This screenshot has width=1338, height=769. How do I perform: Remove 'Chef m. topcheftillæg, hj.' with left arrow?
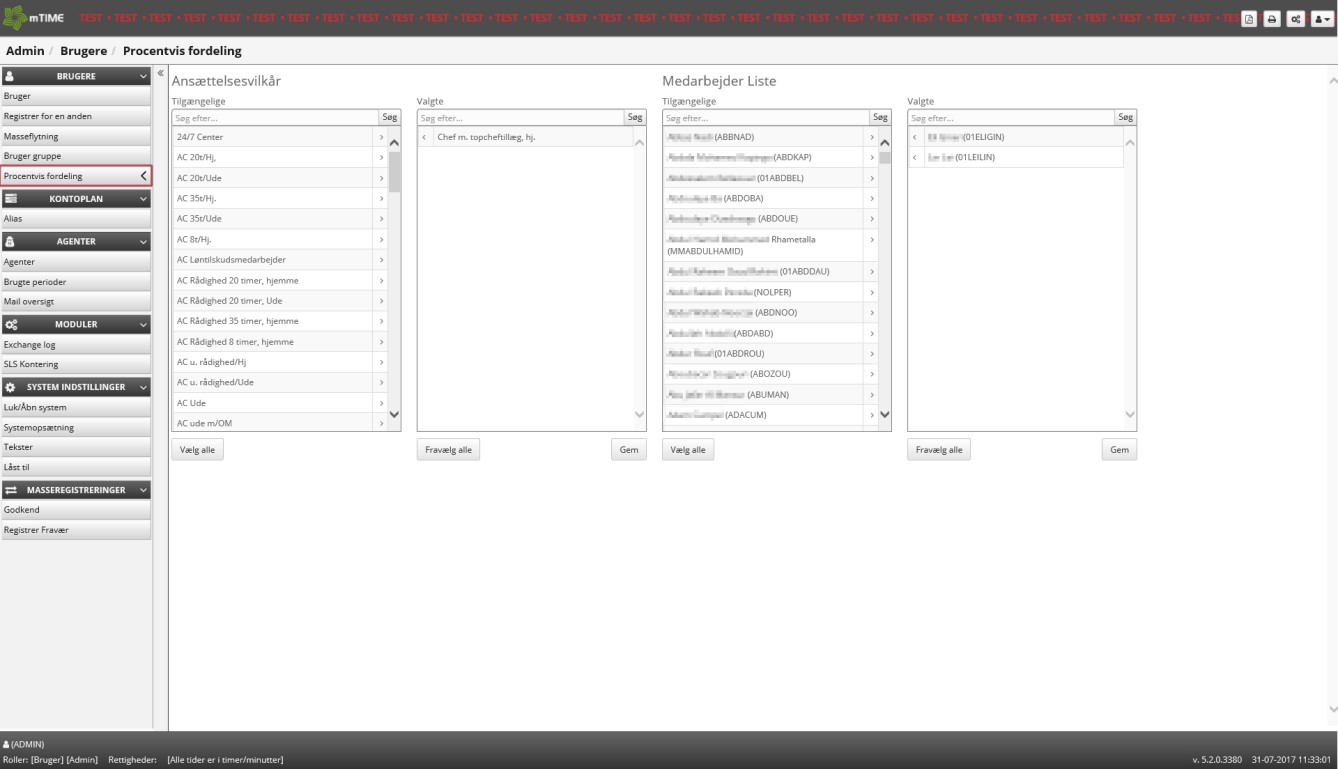point(425,137)
